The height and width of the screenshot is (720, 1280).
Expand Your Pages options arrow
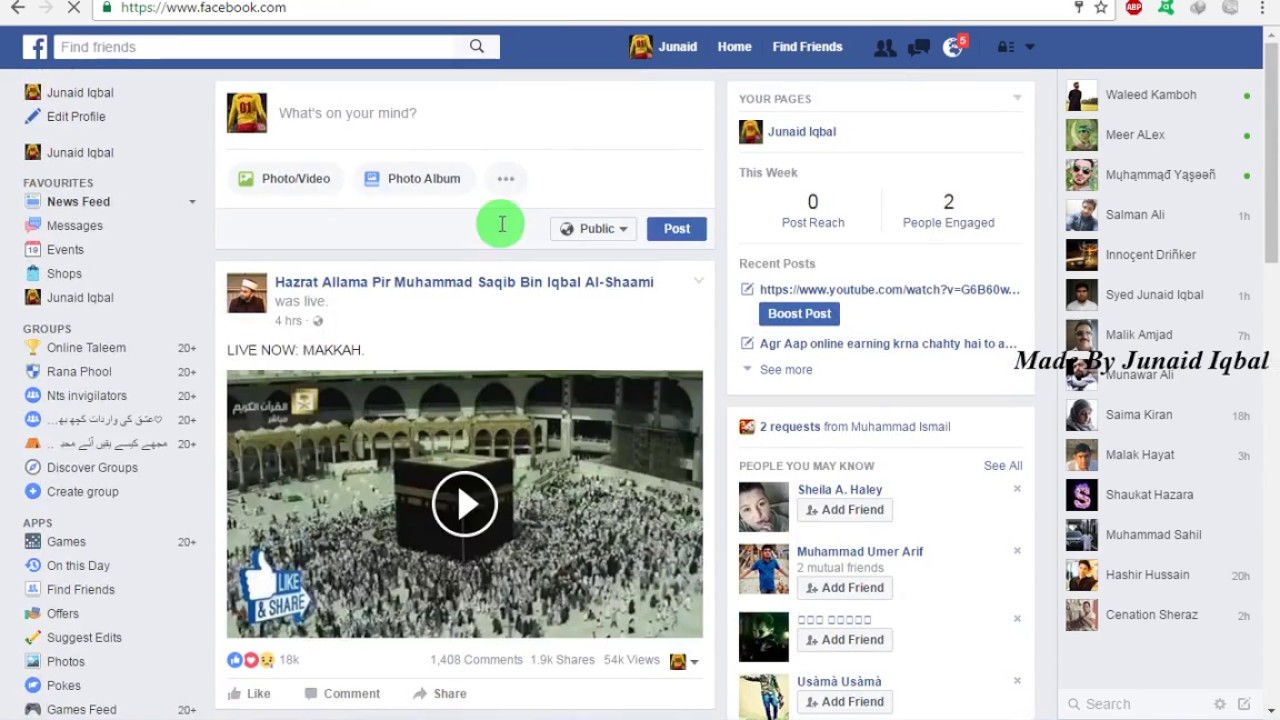[x=1017, y=98]
